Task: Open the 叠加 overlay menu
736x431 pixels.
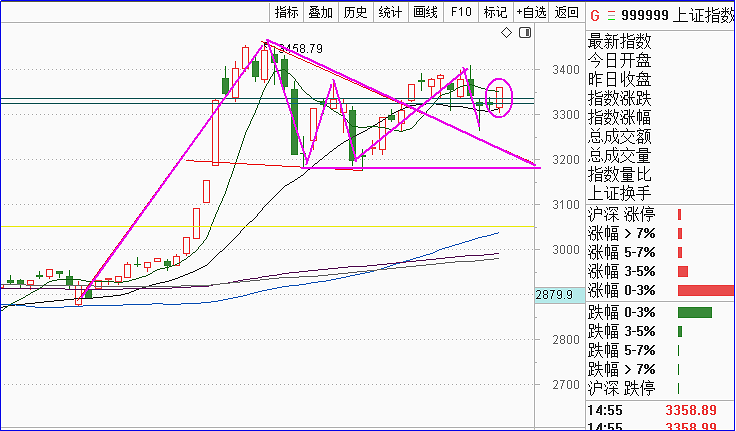Action: click(x=321, y=12)
